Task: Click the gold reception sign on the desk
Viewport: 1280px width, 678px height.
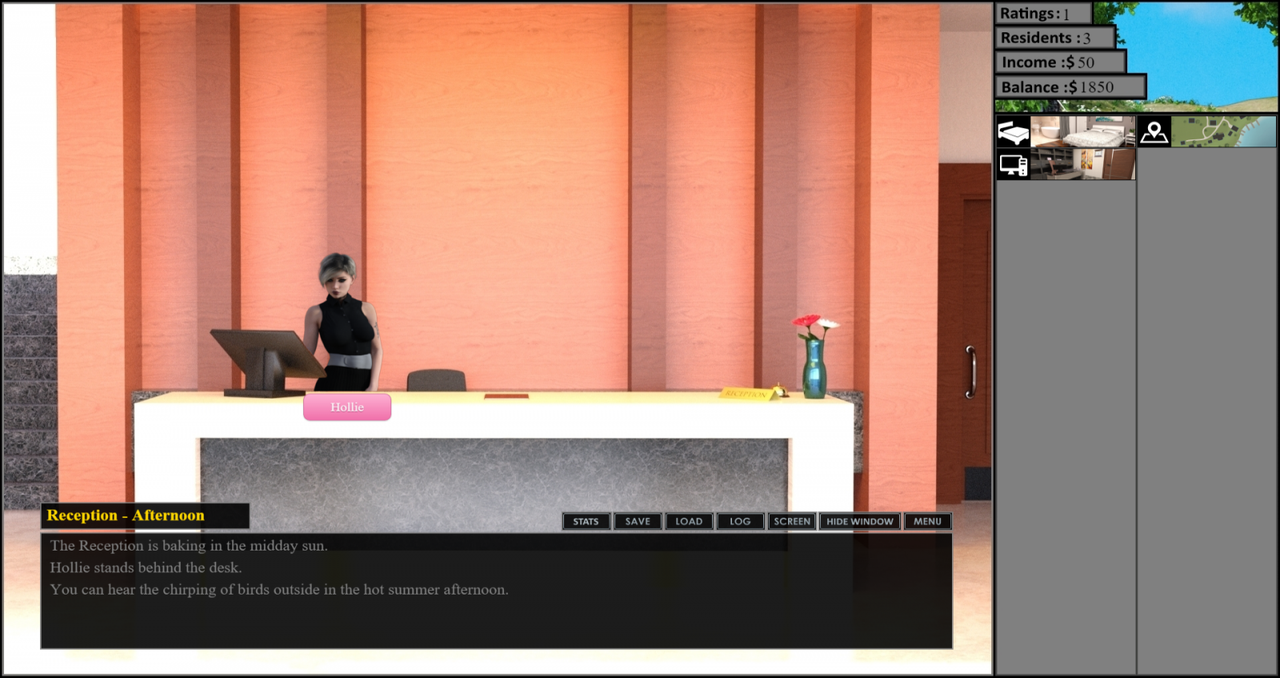Action: [x=749, y=393]
